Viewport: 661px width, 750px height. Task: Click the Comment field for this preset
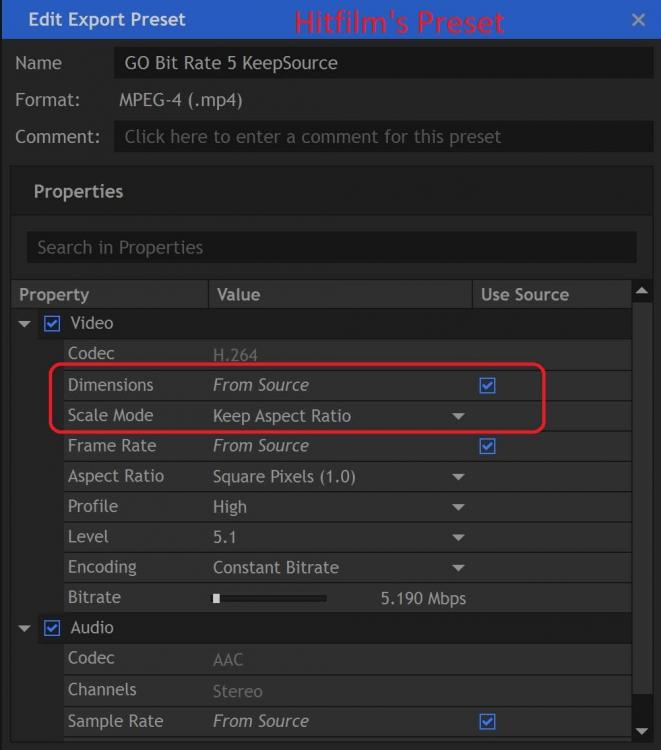coord(384,137)
